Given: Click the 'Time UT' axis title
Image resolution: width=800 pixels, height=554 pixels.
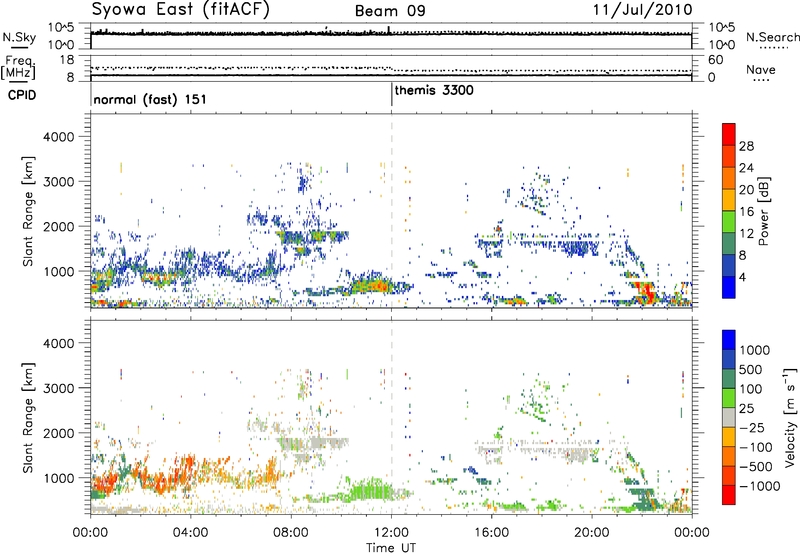Looking at the screenshot, I should 391,548.
